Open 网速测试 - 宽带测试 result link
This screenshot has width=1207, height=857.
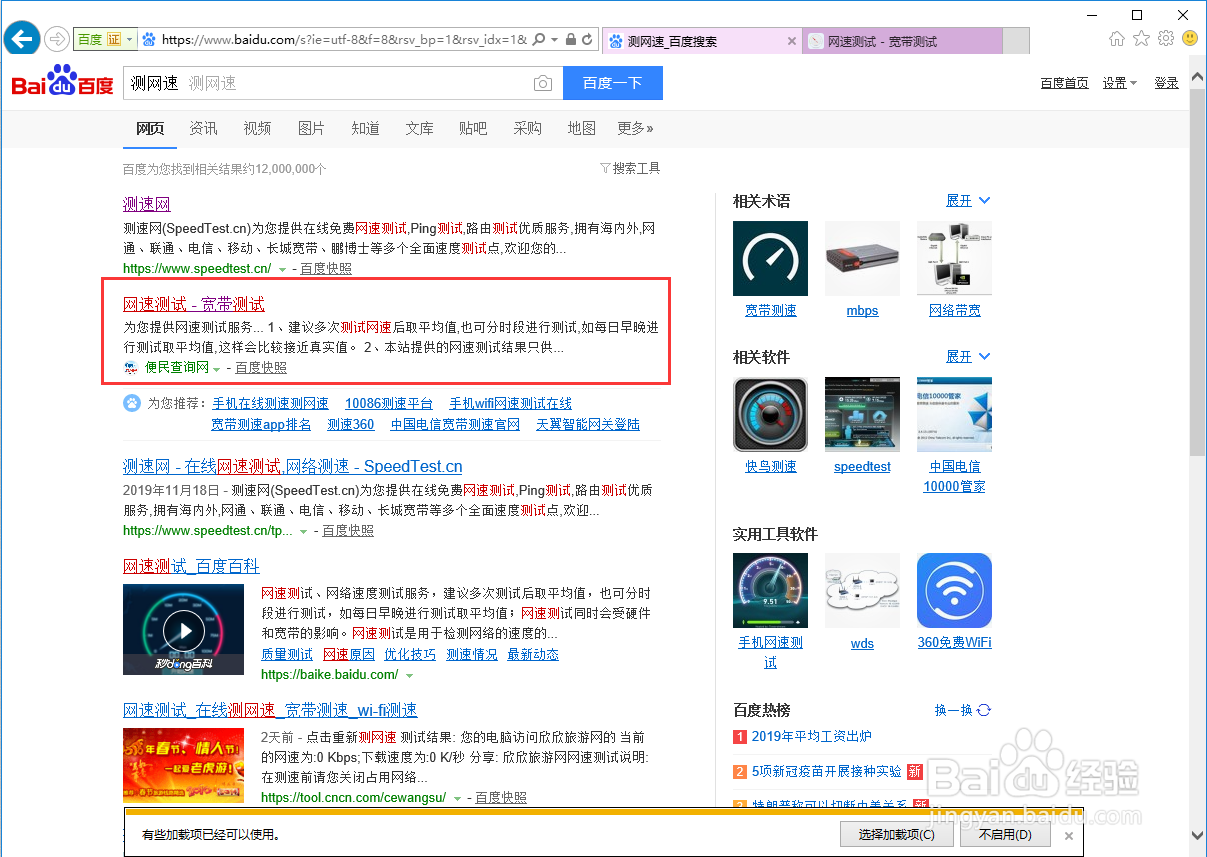(194, 304)
